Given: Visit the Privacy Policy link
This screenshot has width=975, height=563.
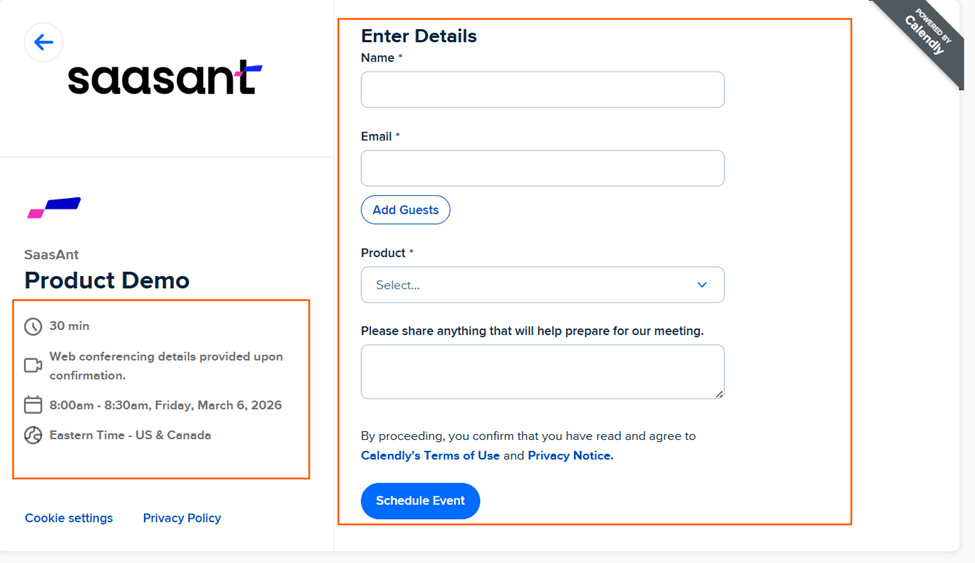Looking at the screenshot, I should pyautogui.click(x=182, y=518).
